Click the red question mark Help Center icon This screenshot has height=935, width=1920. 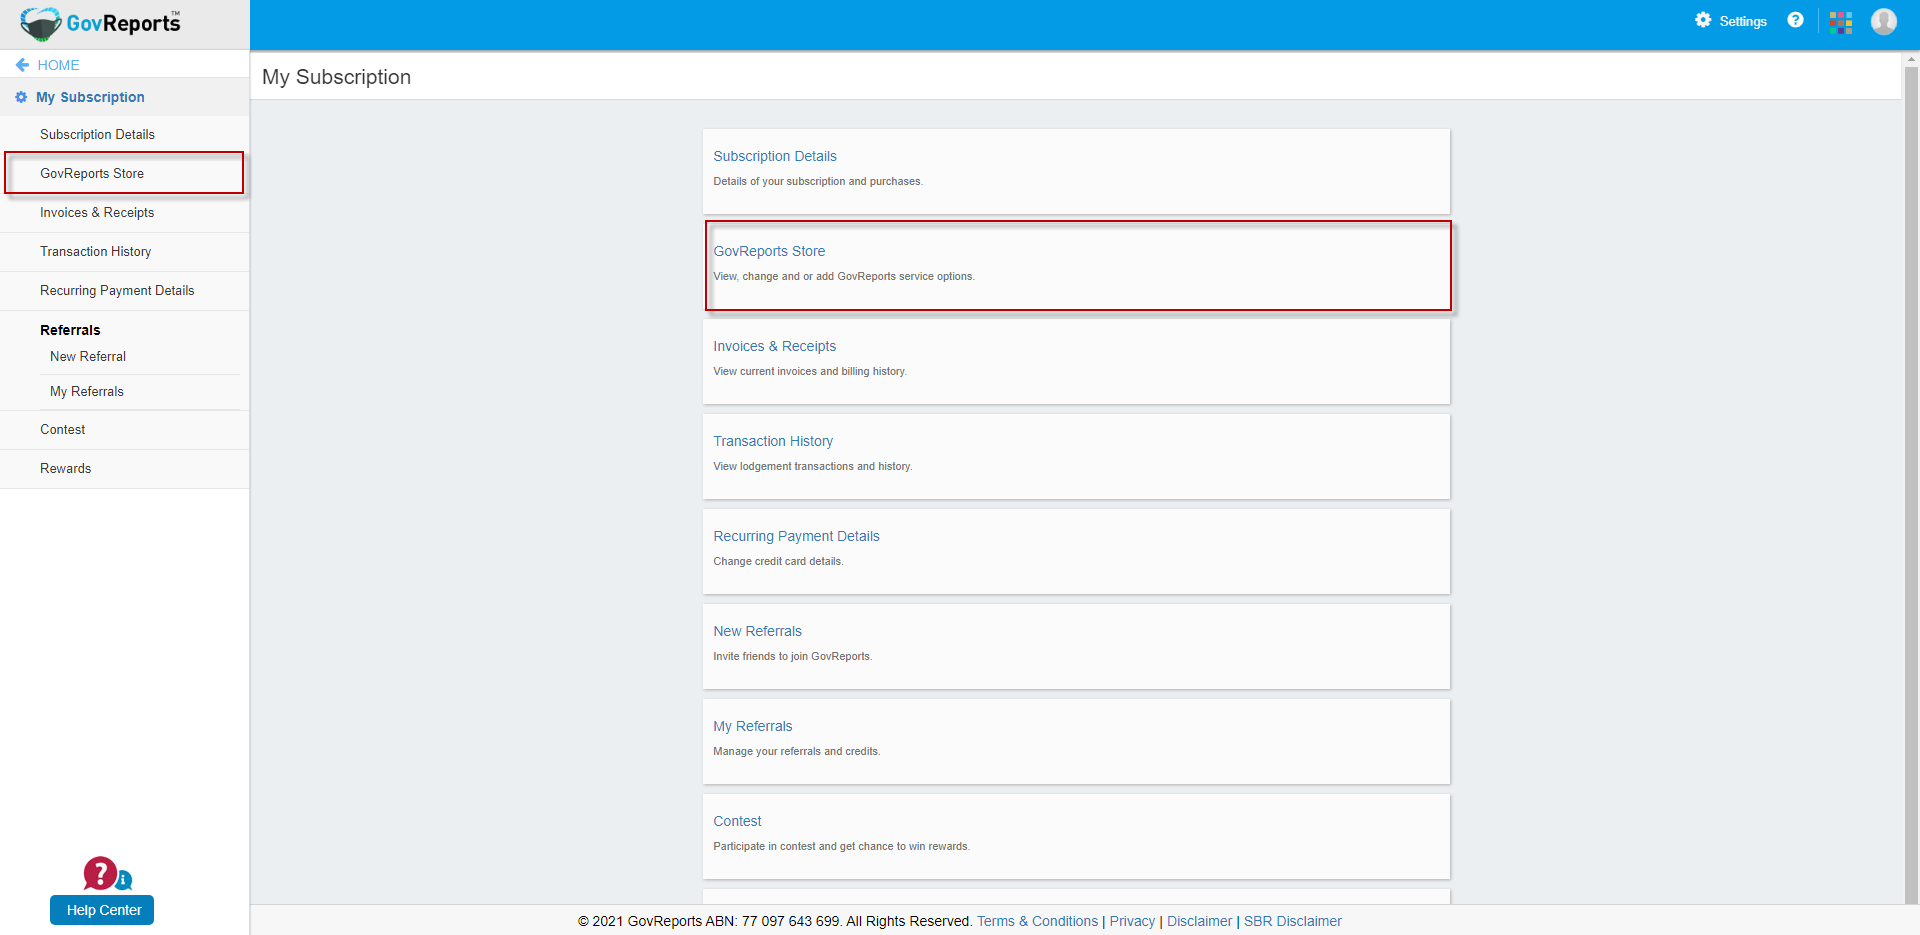(100, 873)
